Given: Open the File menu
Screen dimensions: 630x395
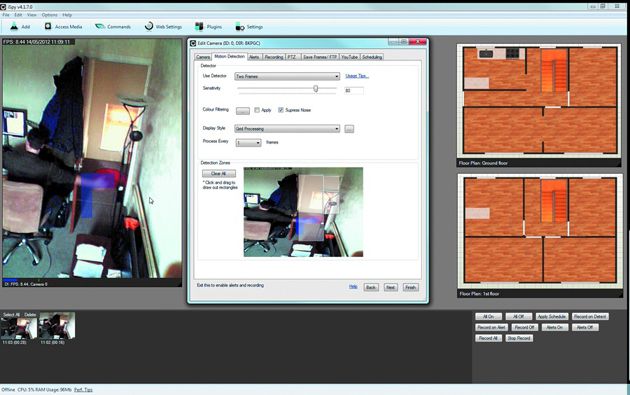Looking at the screenshot, I should tap(6, 15).
